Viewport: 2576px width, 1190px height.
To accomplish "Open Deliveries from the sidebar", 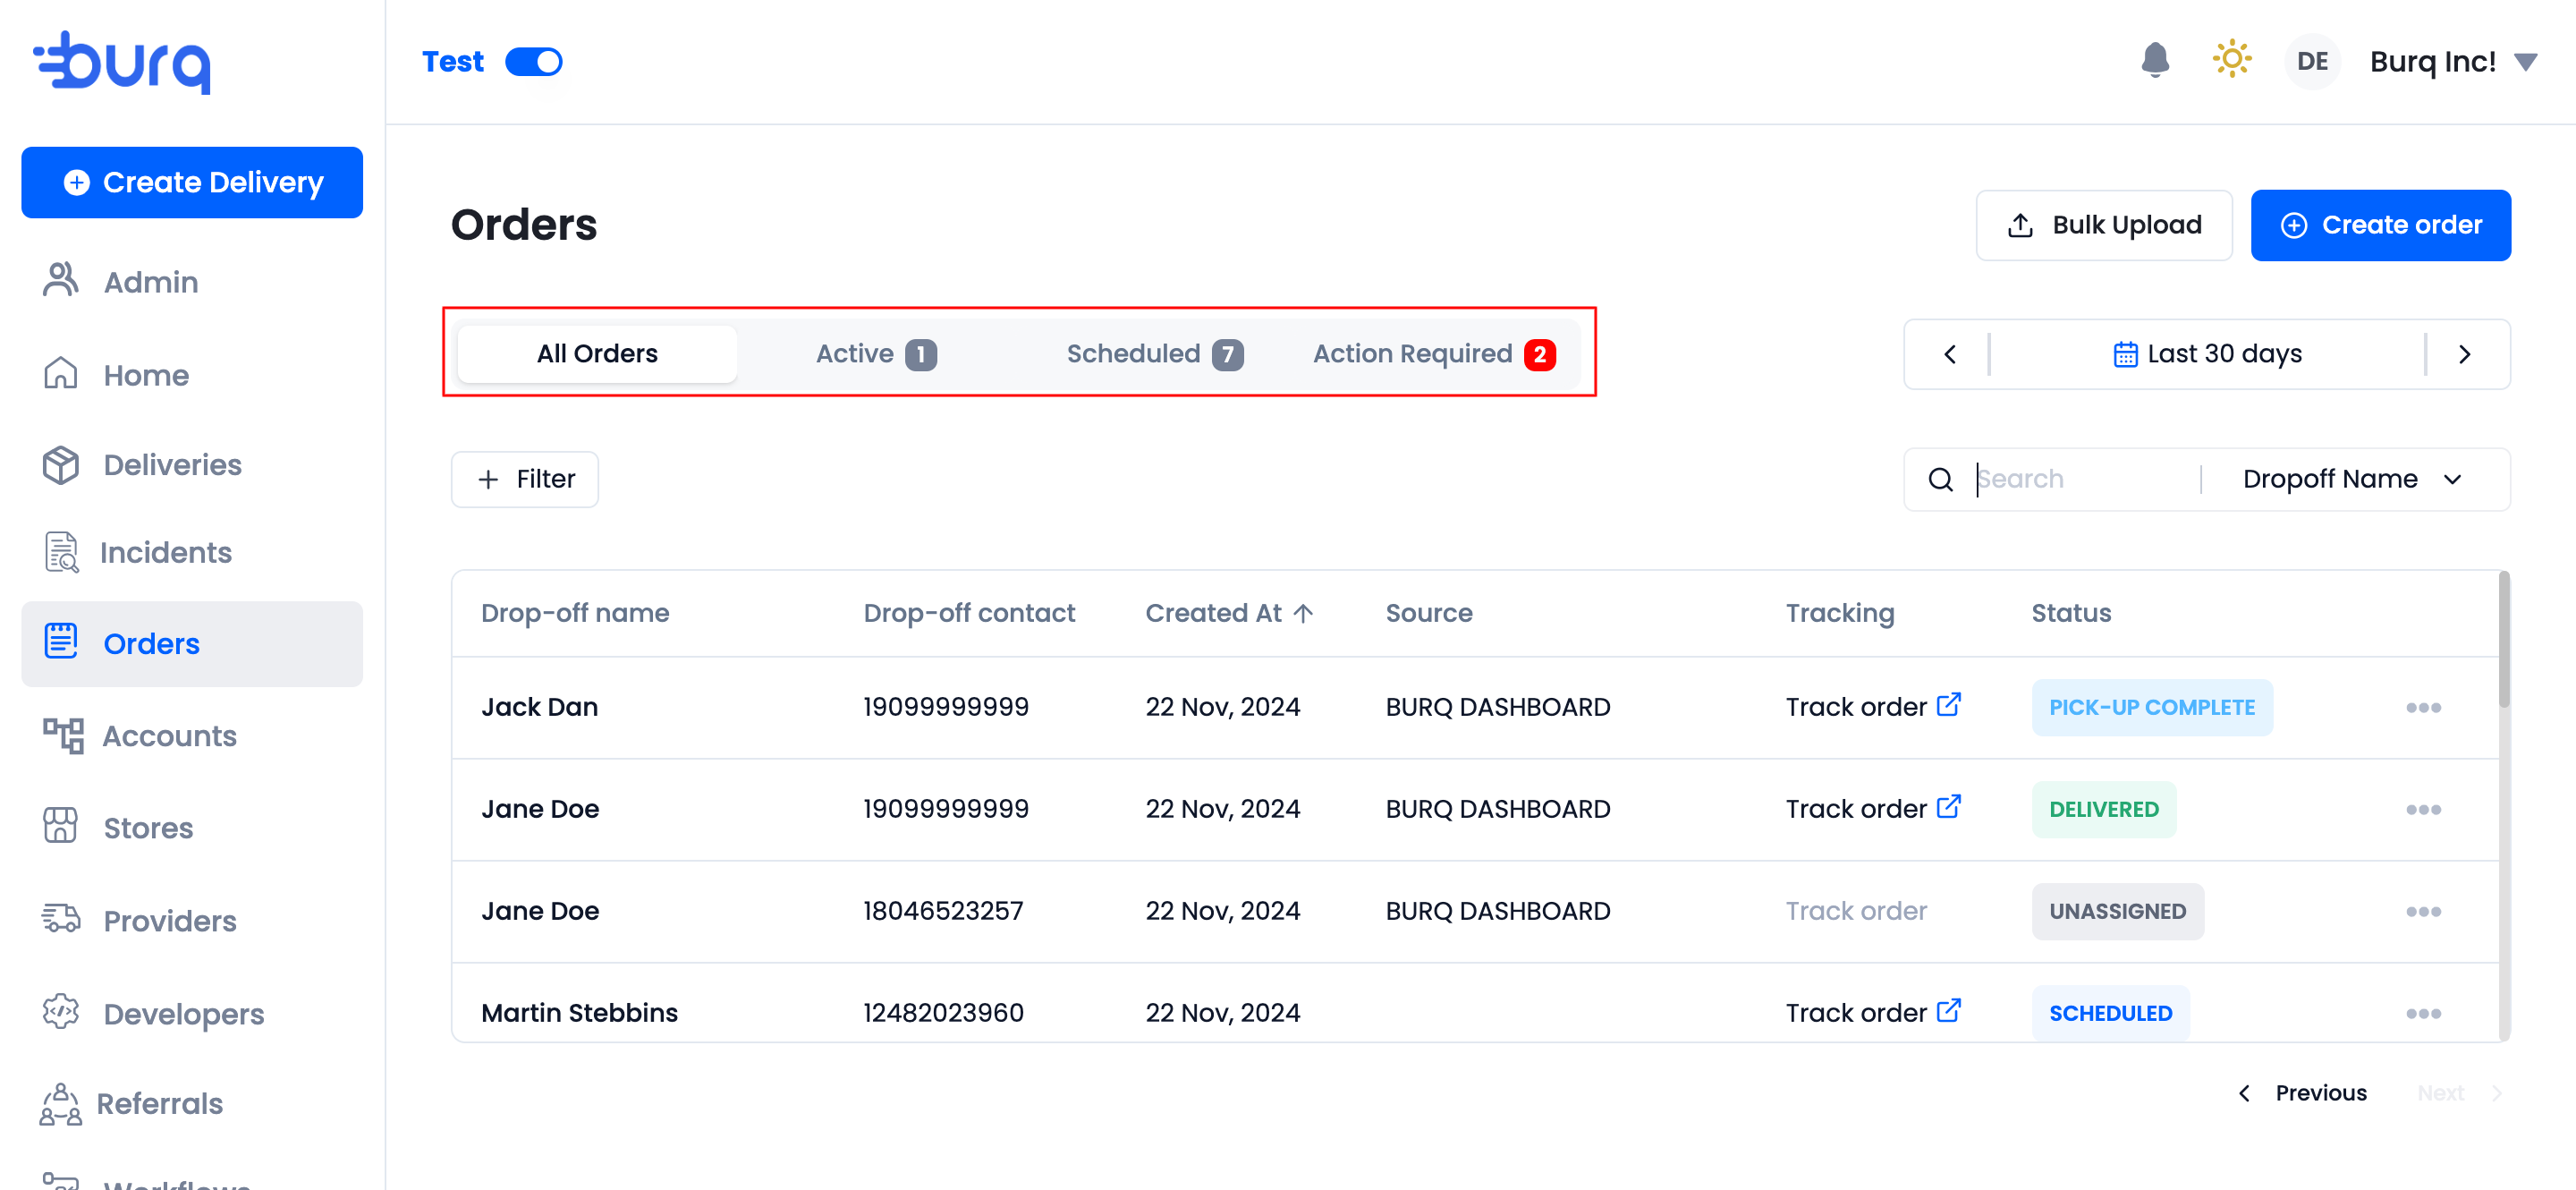I will tap(172, 465).
